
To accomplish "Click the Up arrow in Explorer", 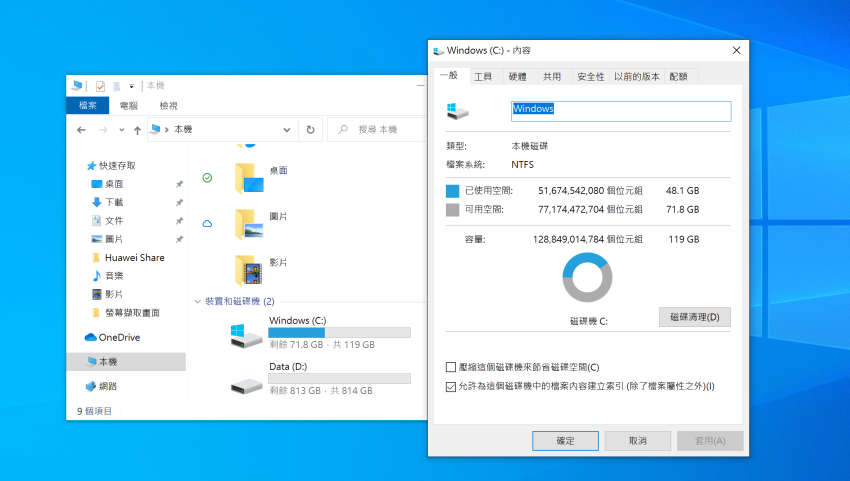I will (x=137, y=130).
